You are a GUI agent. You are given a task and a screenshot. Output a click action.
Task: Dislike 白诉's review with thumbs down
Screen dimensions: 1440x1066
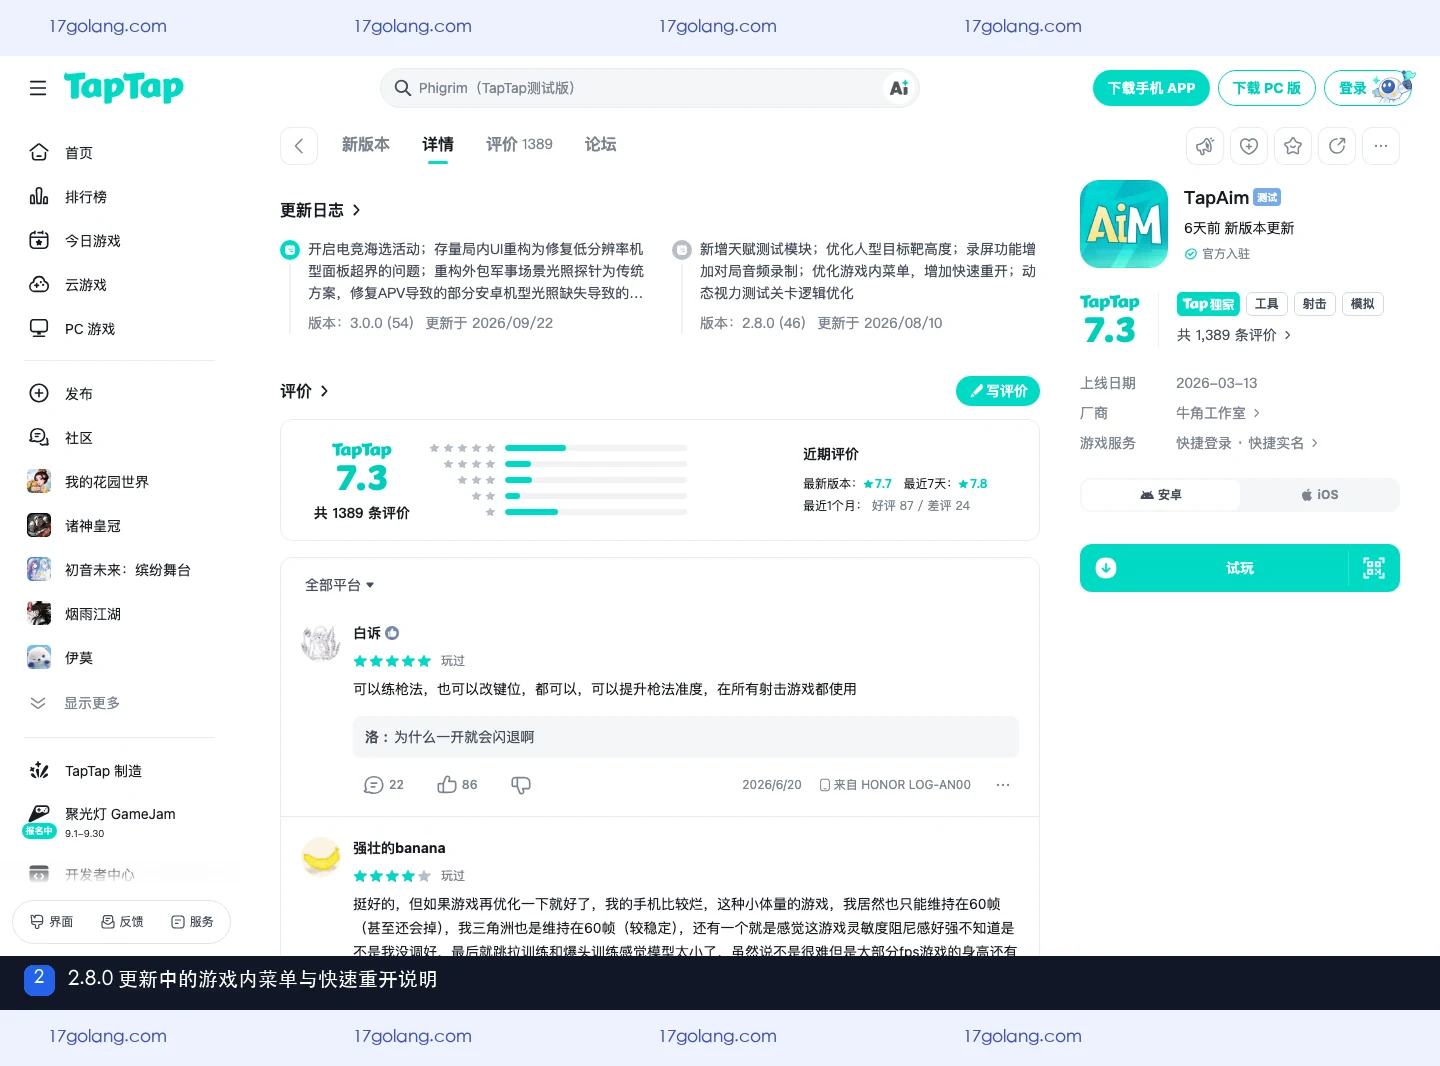point(521,785)
